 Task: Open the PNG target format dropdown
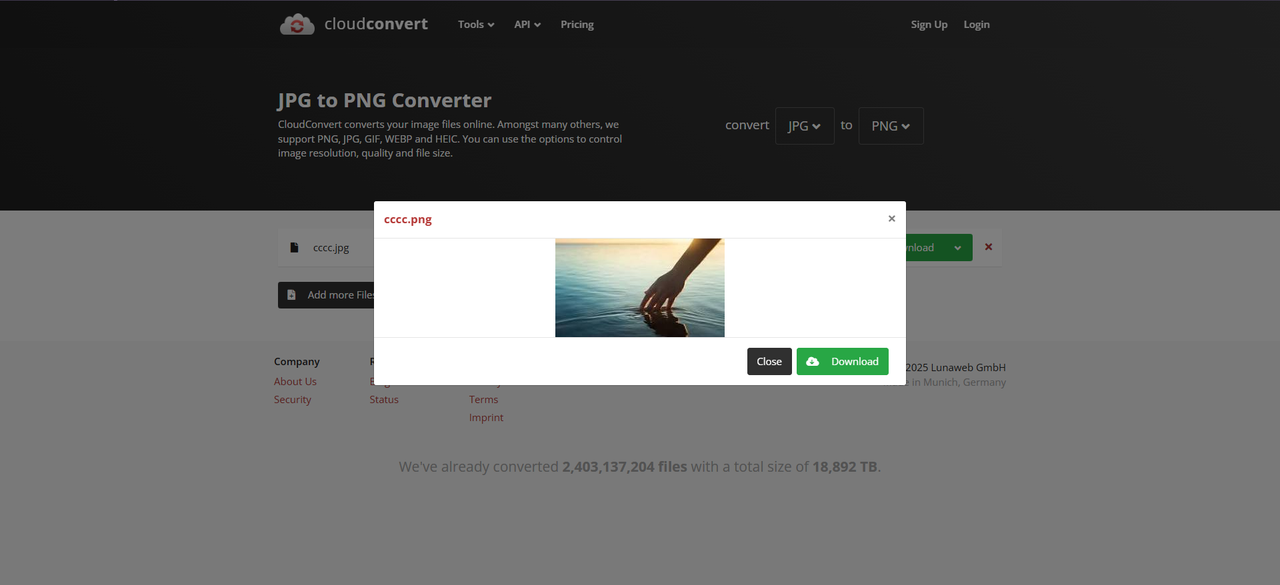coord(891,126)
